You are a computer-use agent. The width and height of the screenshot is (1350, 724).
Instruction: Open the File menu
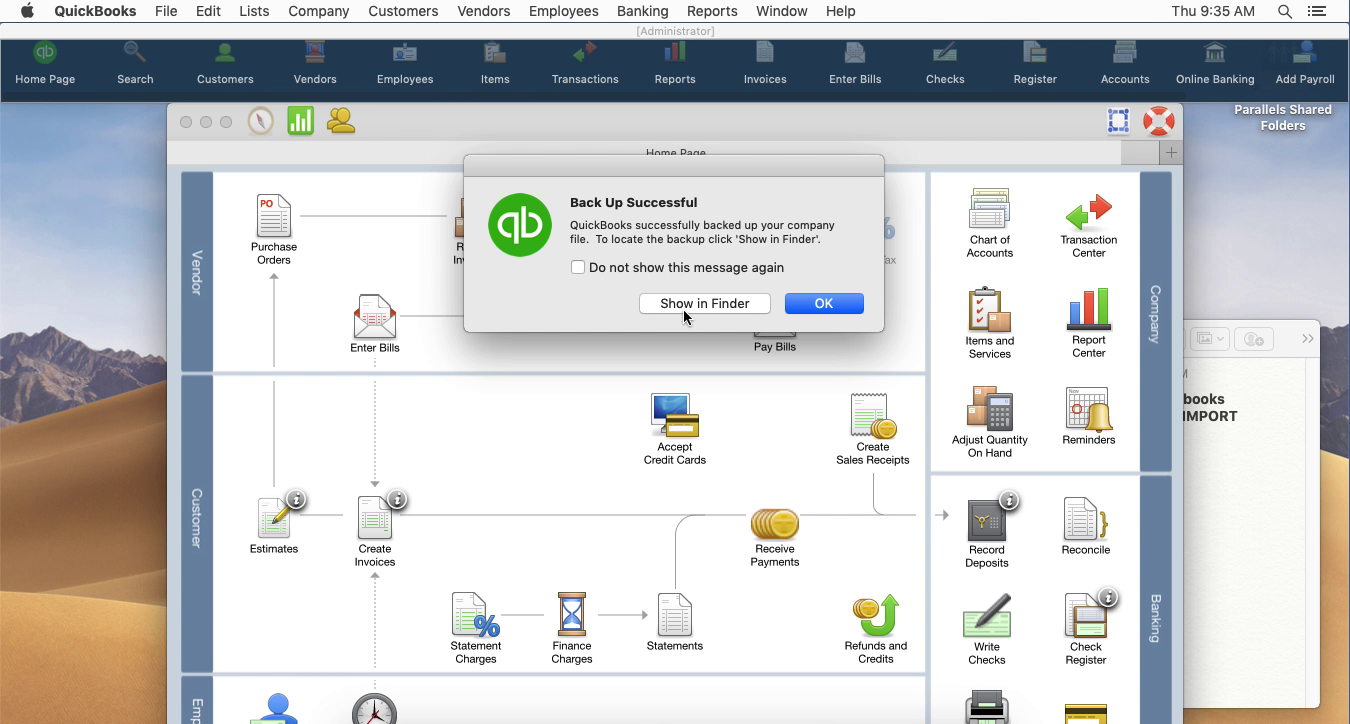pyautogui.click(x=166, y=11)
